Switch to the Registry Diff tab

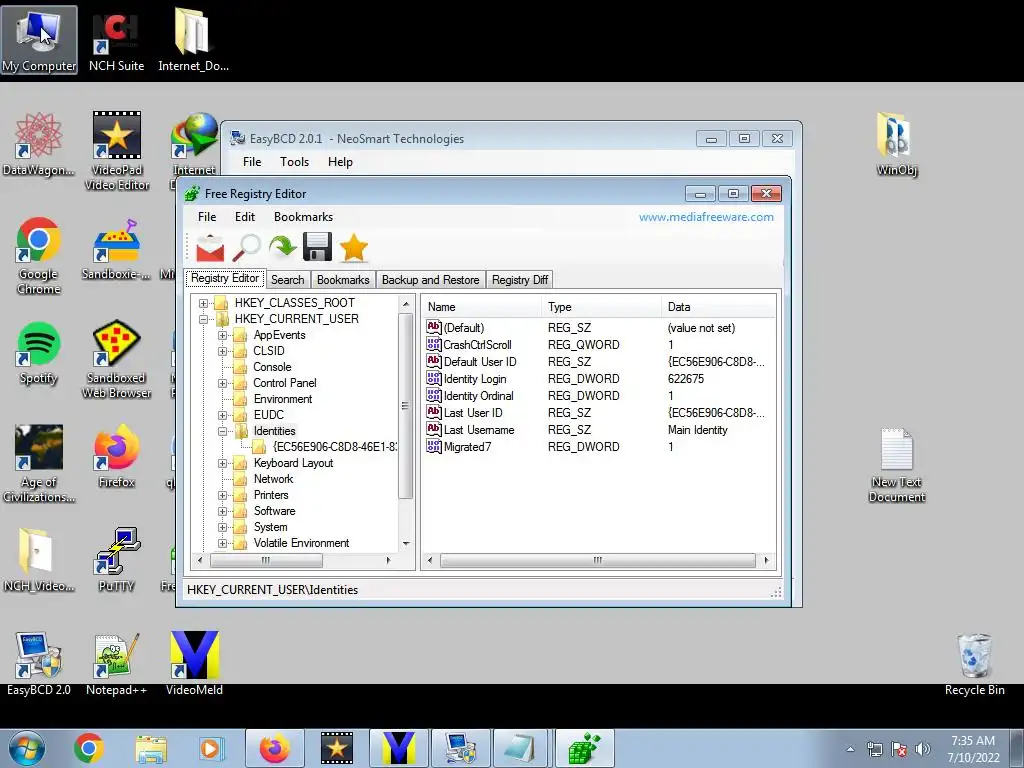click(x=520, y=280)
